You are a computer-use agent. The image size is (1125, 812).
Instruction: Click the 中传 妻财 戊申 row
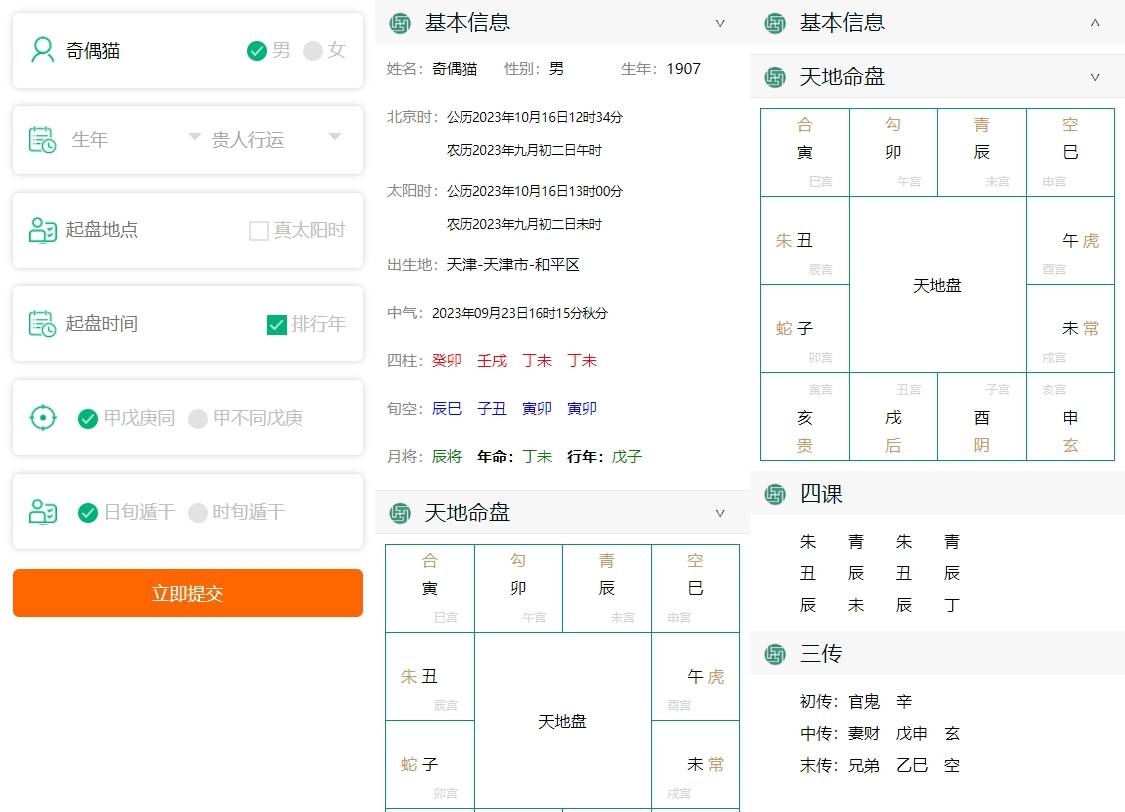(880, 733)
